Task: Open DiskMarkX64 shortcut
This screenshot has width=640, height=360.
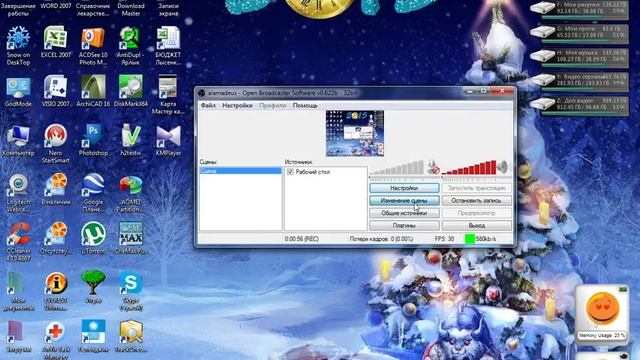Action: pyautogui.click(x=131, y=91)
